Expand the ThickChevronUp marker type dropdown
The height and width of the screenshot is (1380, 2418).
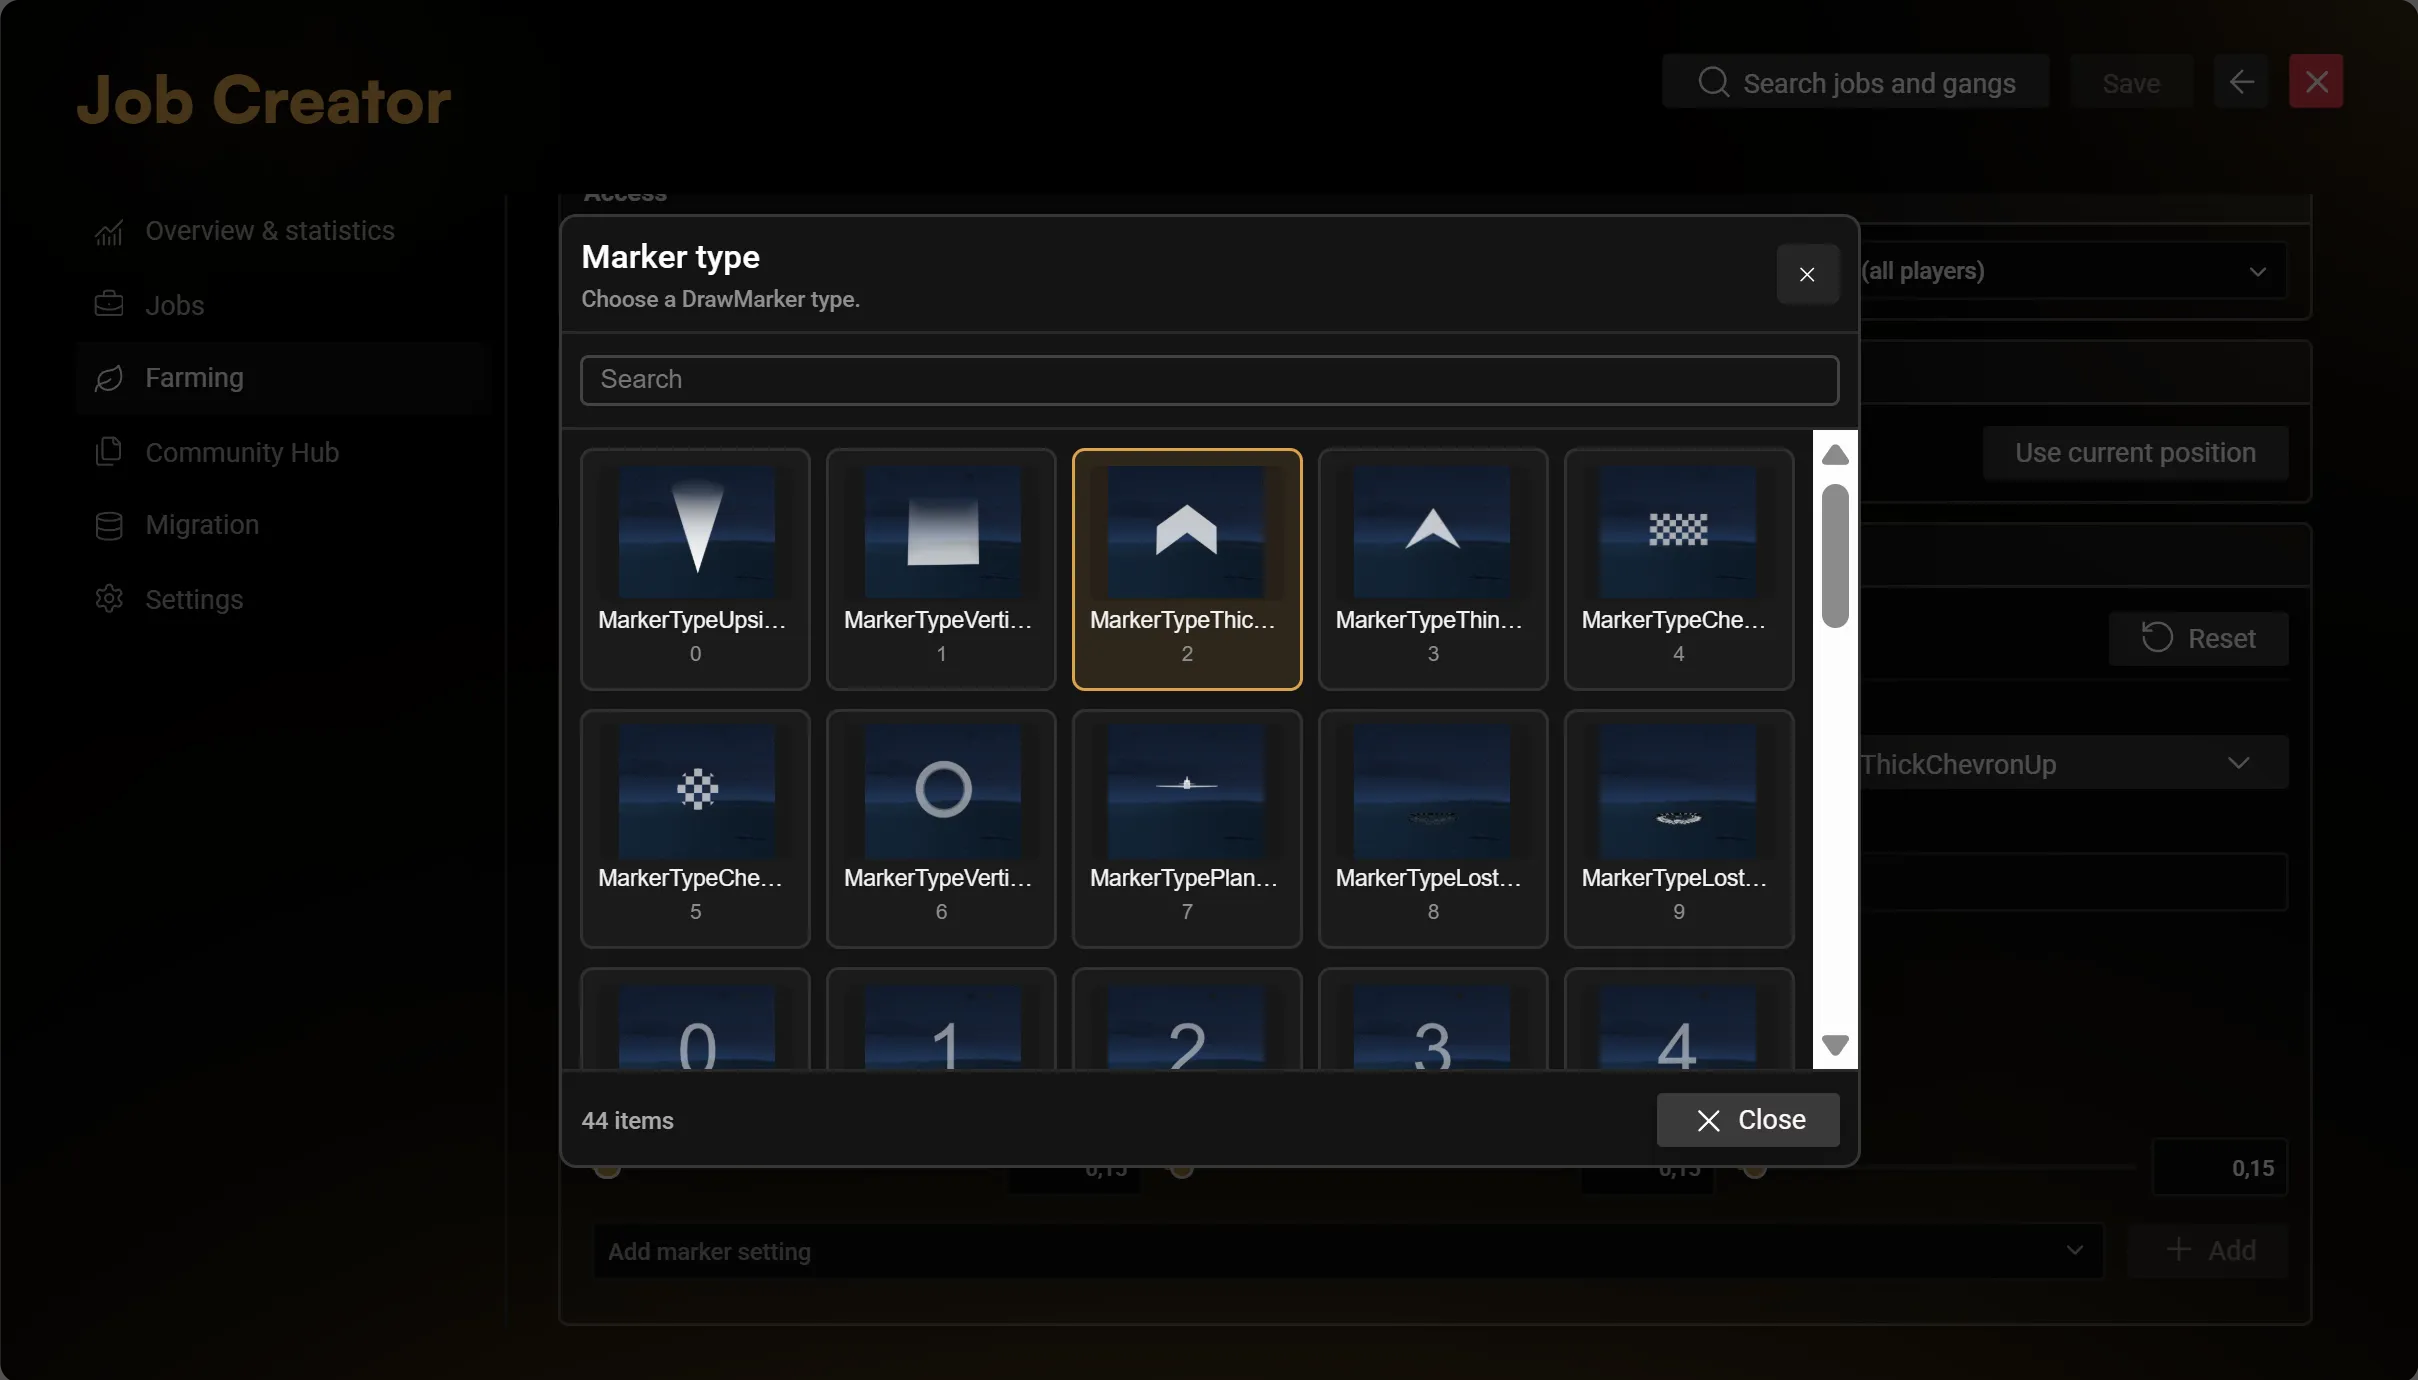pos(2072,764)
